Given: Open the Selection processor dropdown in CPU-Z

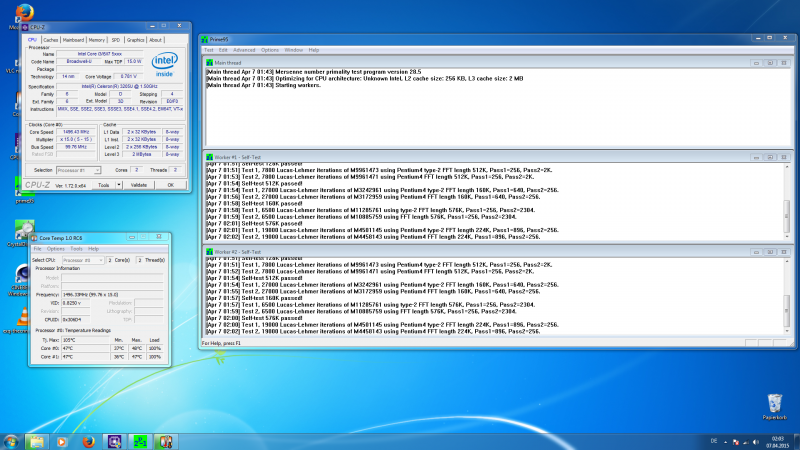Looking at the screenshot, I should (78, 170).
